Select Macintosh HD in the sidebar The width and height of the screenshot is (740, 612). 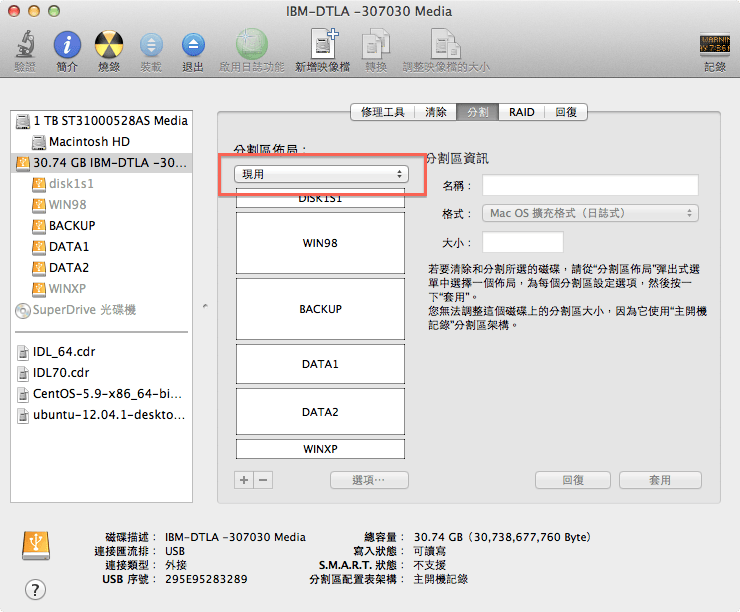[x=89, y=142]
